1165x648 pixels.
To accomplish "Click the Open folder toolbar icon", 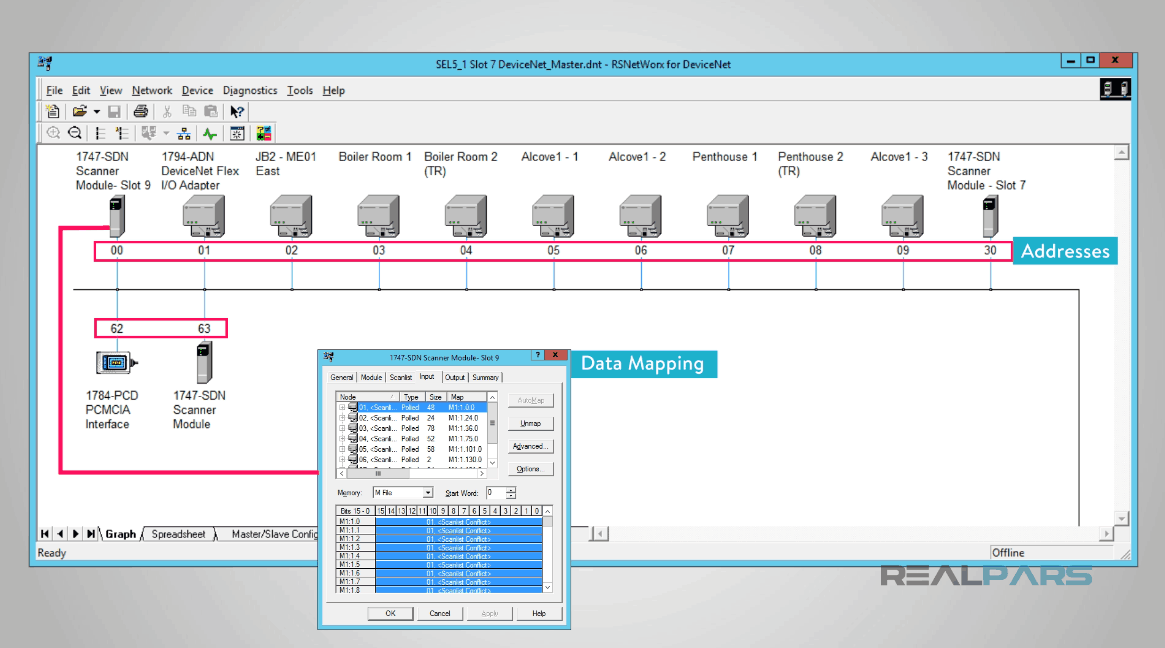I will (x=79, y=111).
